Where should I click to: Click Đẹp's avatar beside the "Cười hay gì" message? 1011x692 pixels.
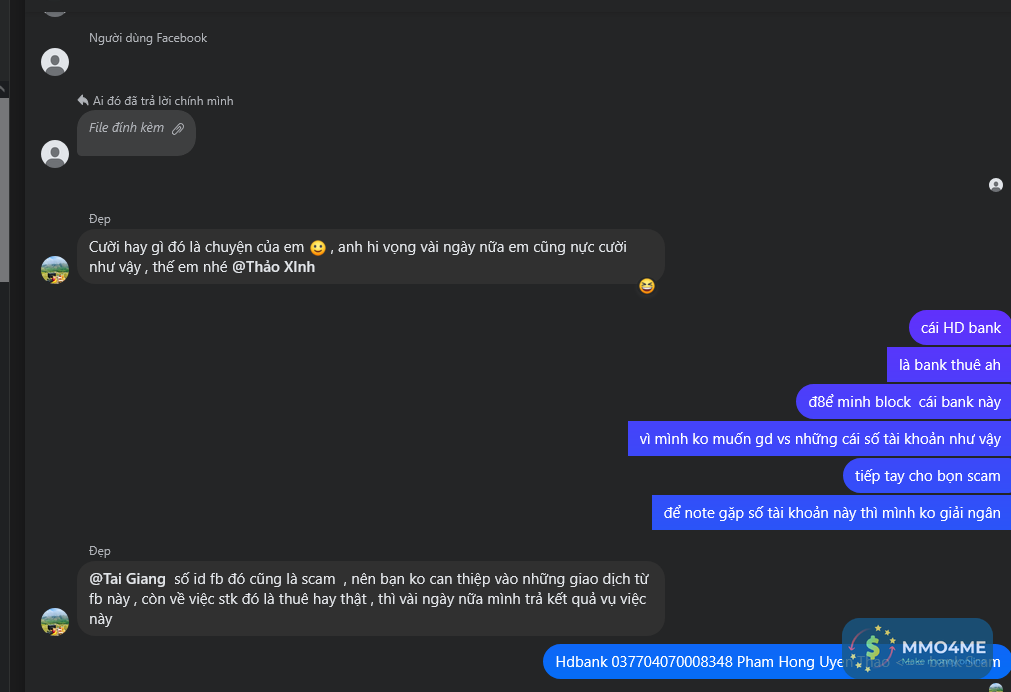[55, 270]
